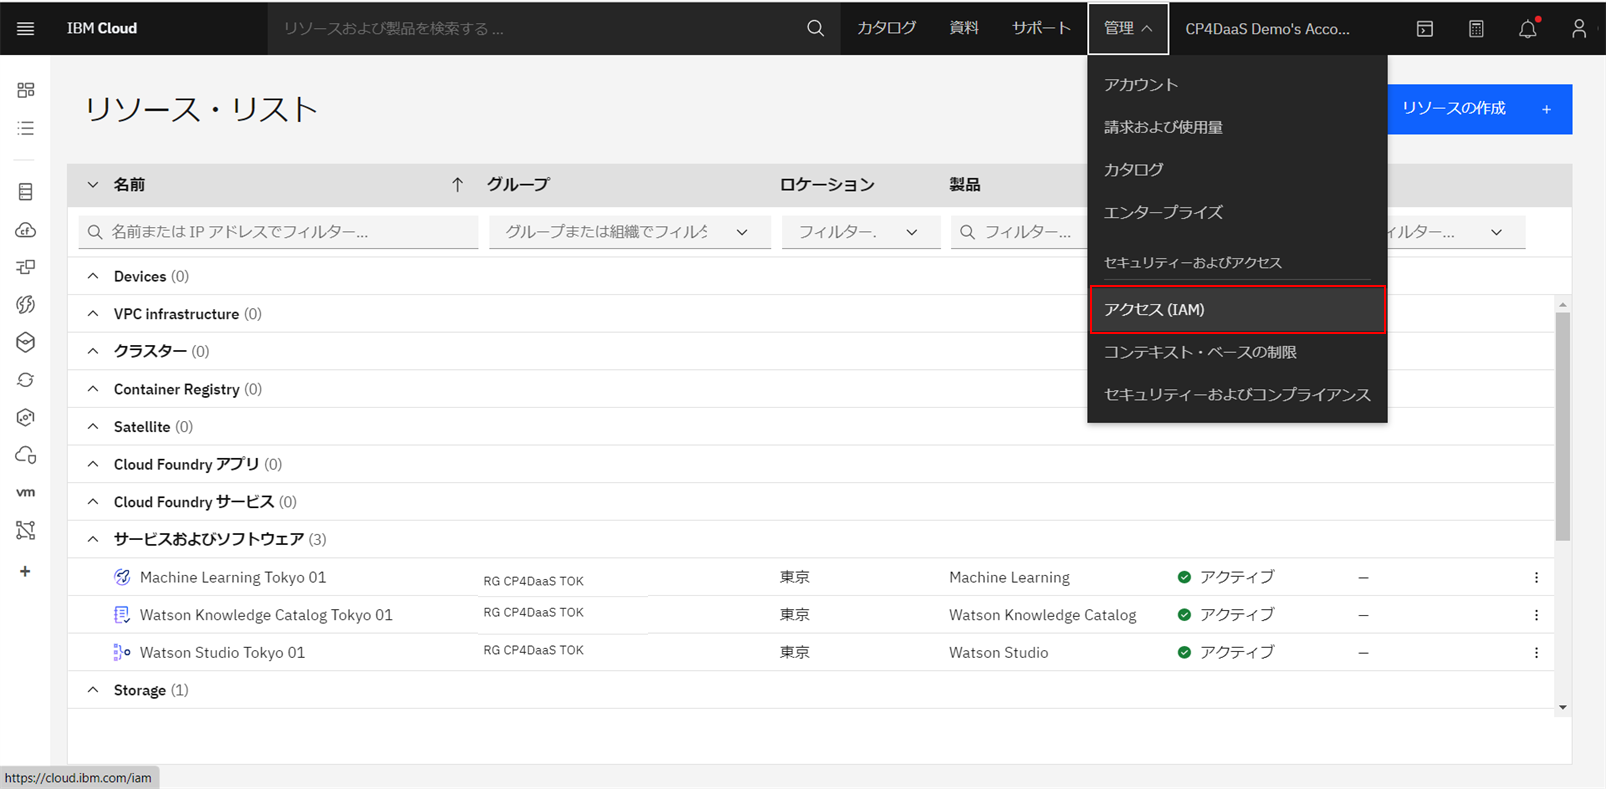Select アクセス (IAM) menu item
Viewport: 1606px width, 789px height.
(x=1237, y=310)
